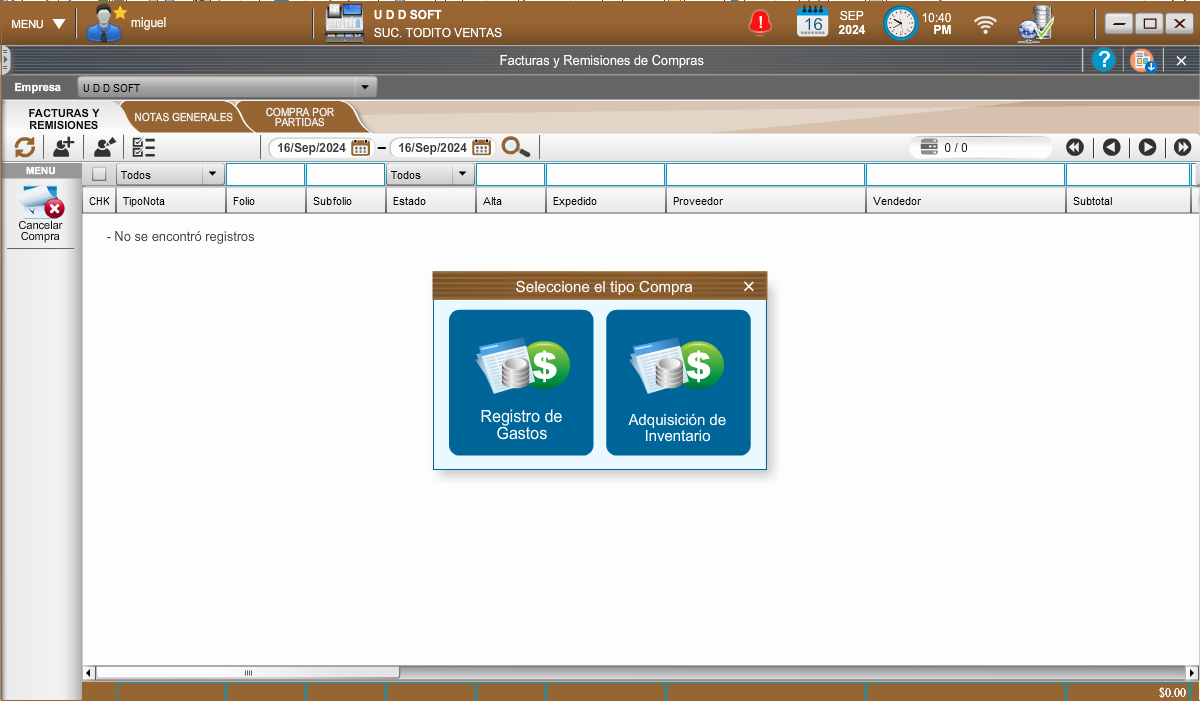The width and height of the screenshot is (1200, 701).
Task: Open the blue help question mark
Action: [1103, 60]
